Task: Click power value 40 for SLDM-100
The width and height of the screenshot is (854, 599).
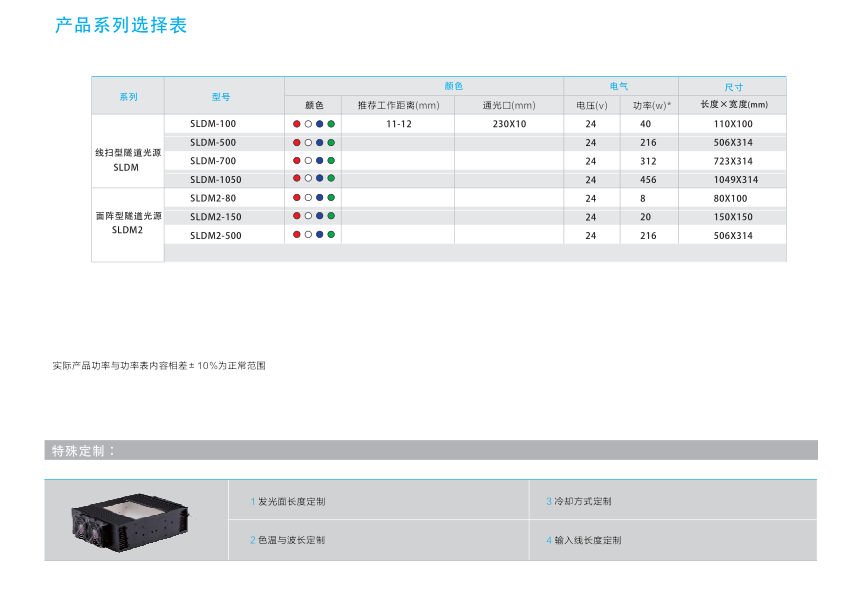Action: [x=645, y=124]
